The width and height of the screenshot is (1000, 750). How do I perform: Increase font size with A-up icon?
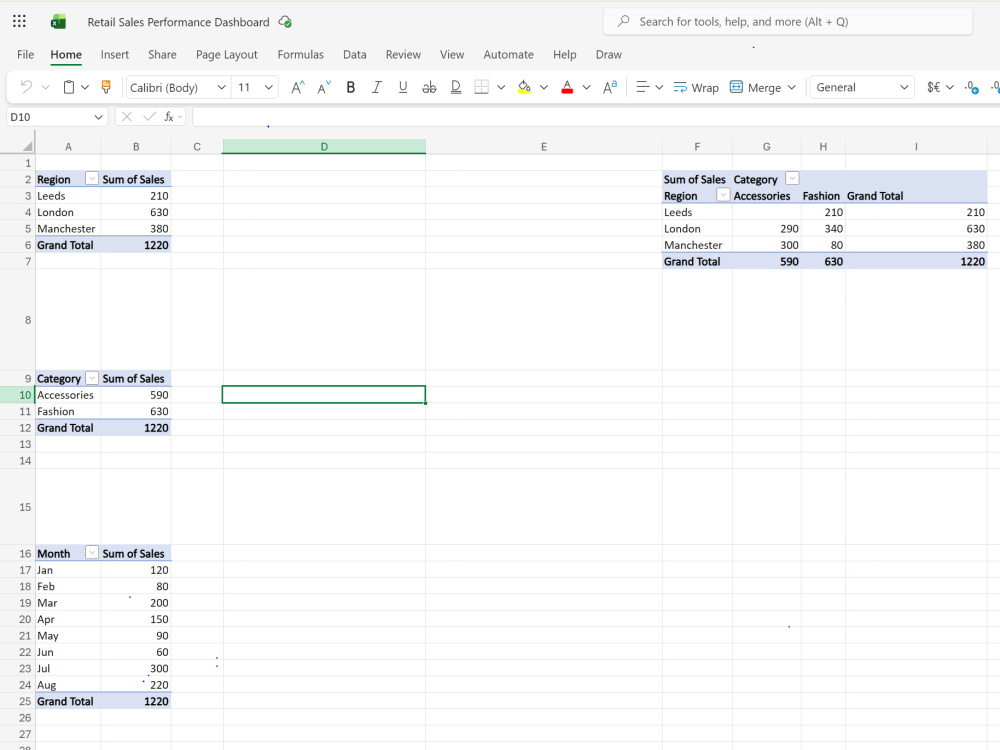298,87
